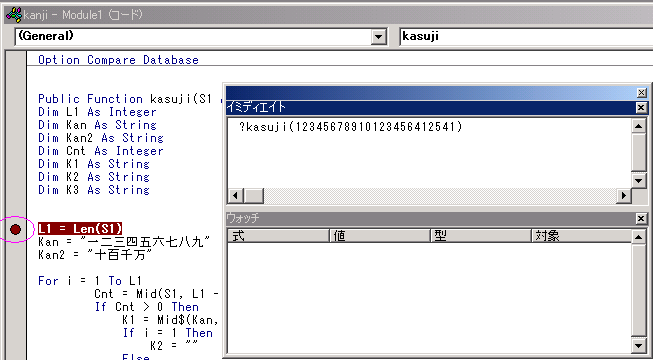Screen dimensions: 653x360
Task: Click the イミディエイト window down scroll arrow
Action: point(638,180)
